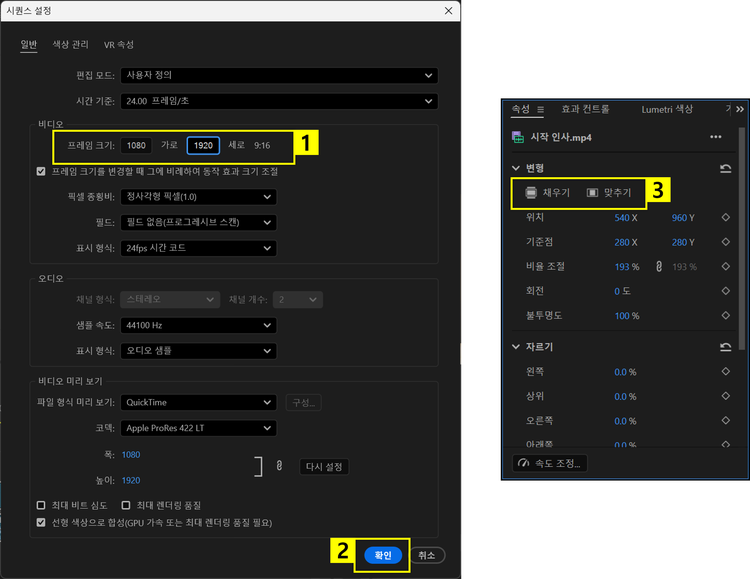Click the 시작 인사.mp4 clip icon
This screenshot has width=750, height=579.
518,137
